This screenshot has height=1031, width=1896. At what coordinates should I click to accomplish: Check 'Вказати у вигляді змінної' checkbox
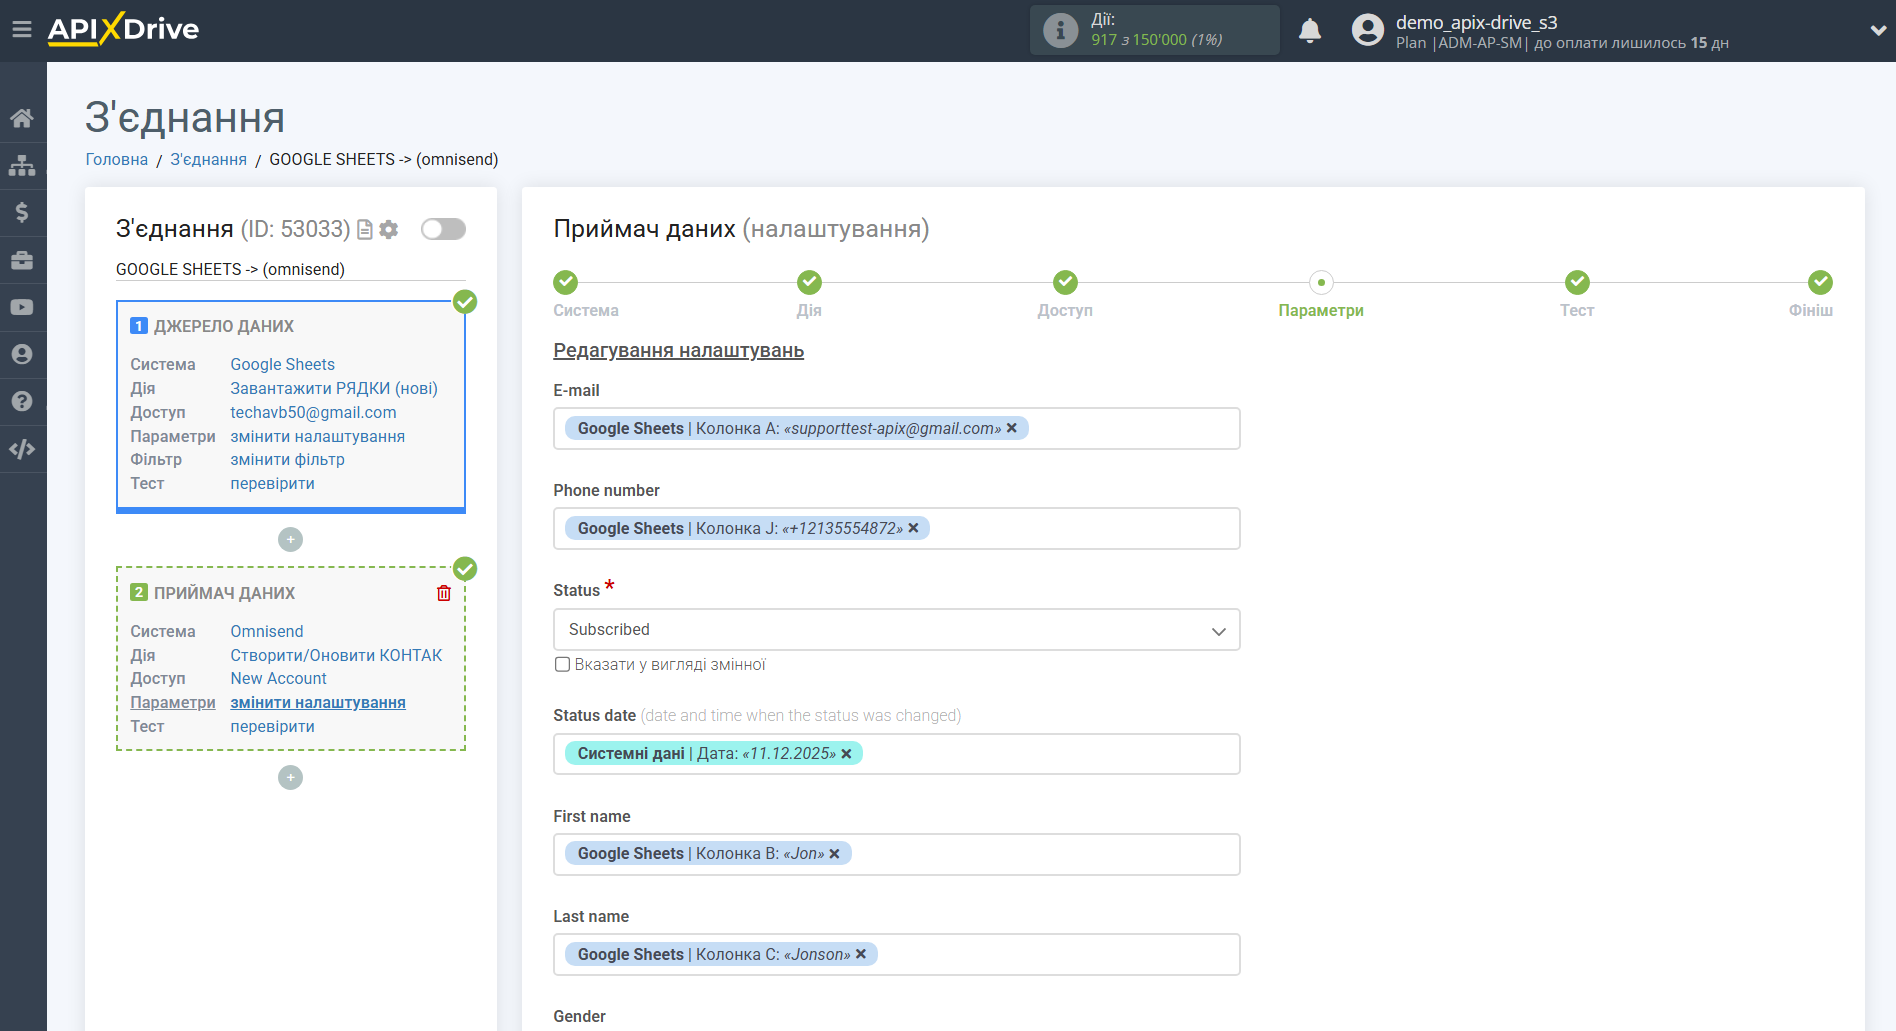pyautogui.click(x=562, y=665)
